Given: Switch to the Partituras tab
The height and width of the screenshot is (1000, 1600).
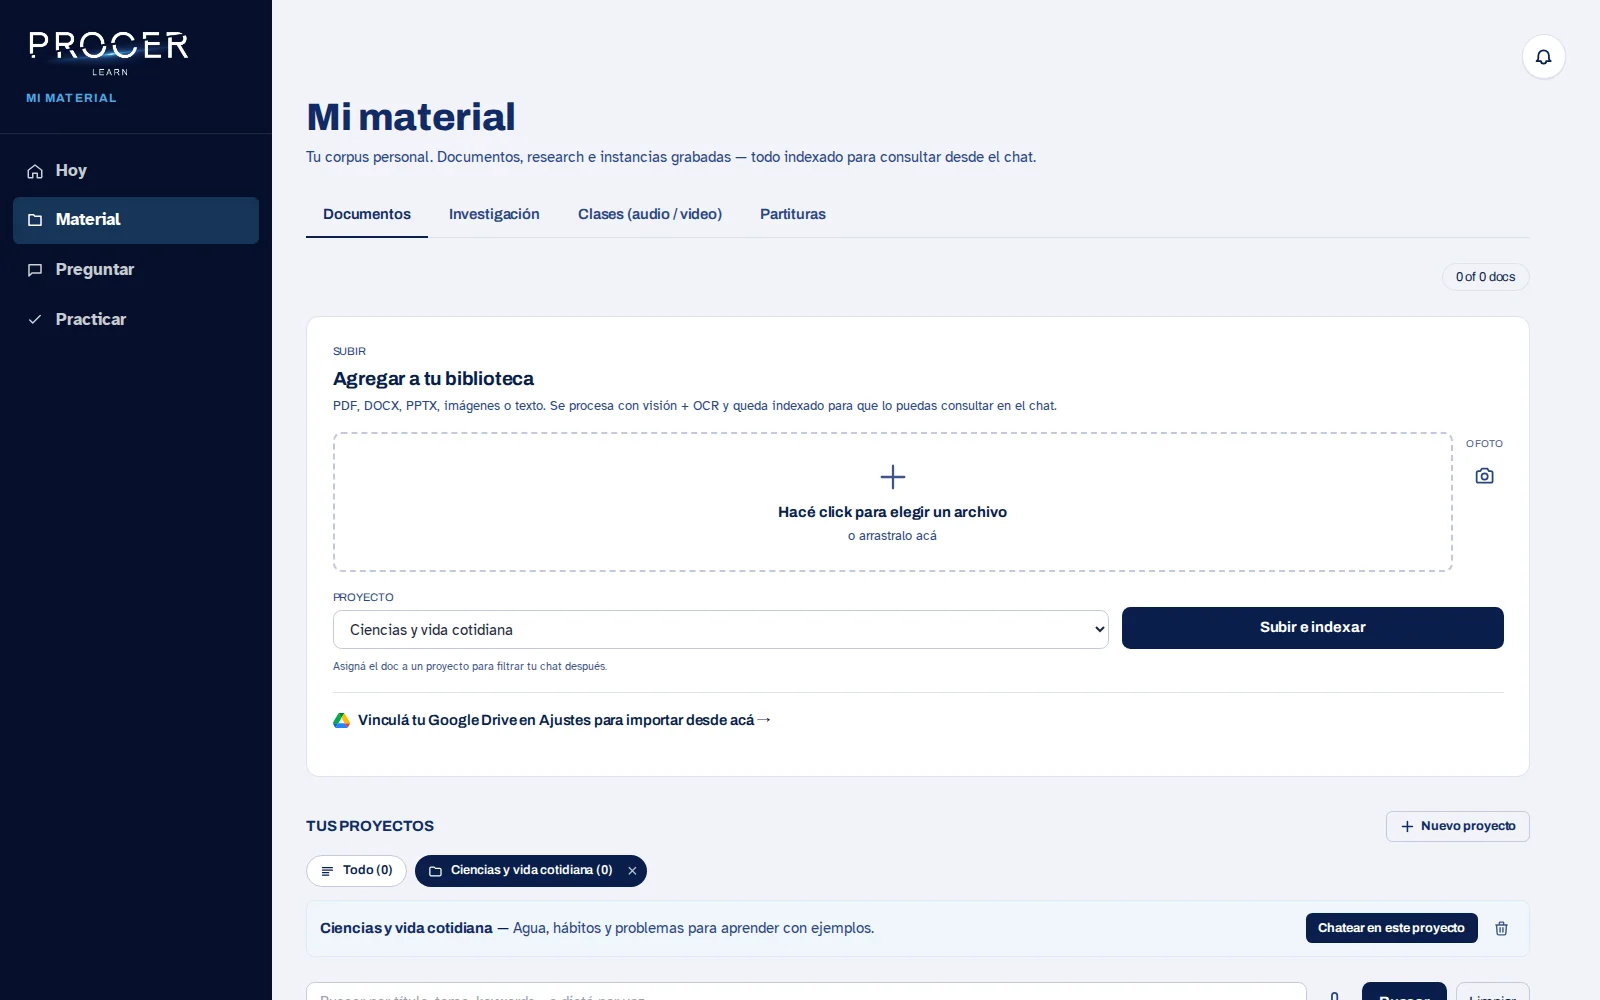Looking at the screenshot, I should tap(793, 214).
